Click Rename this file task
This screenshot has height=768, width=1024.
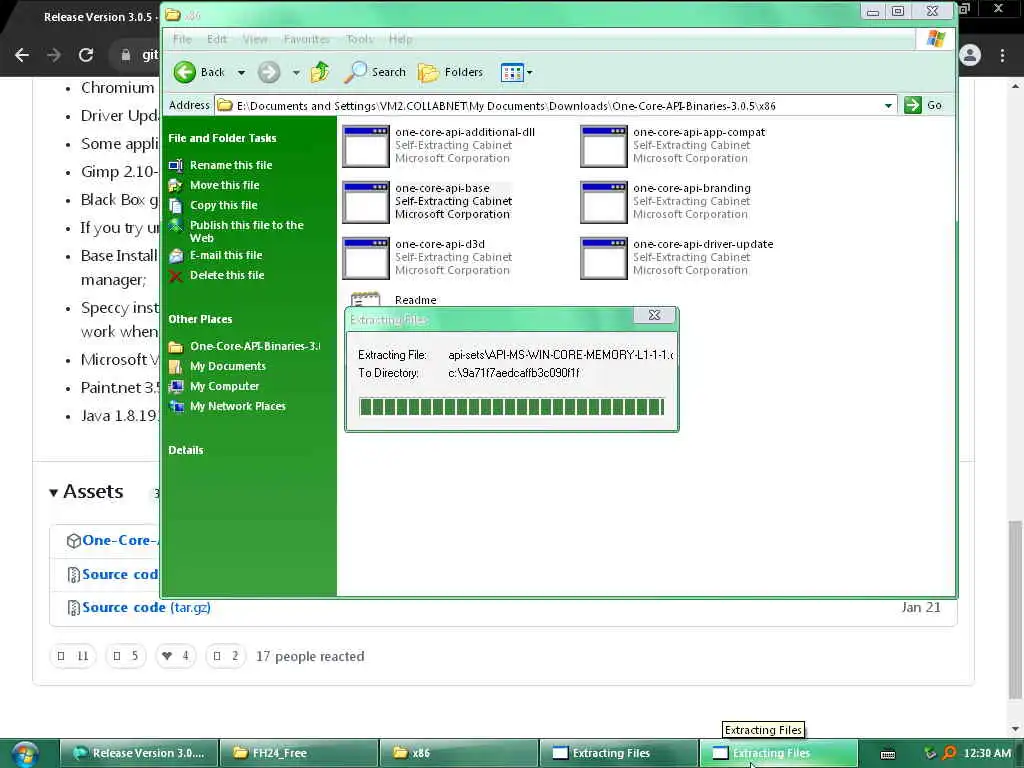pos(231,165)
